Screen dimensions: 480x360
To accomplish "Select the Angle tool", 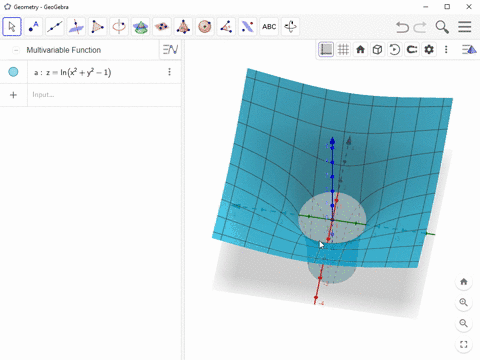I will (x=226, y=27).
